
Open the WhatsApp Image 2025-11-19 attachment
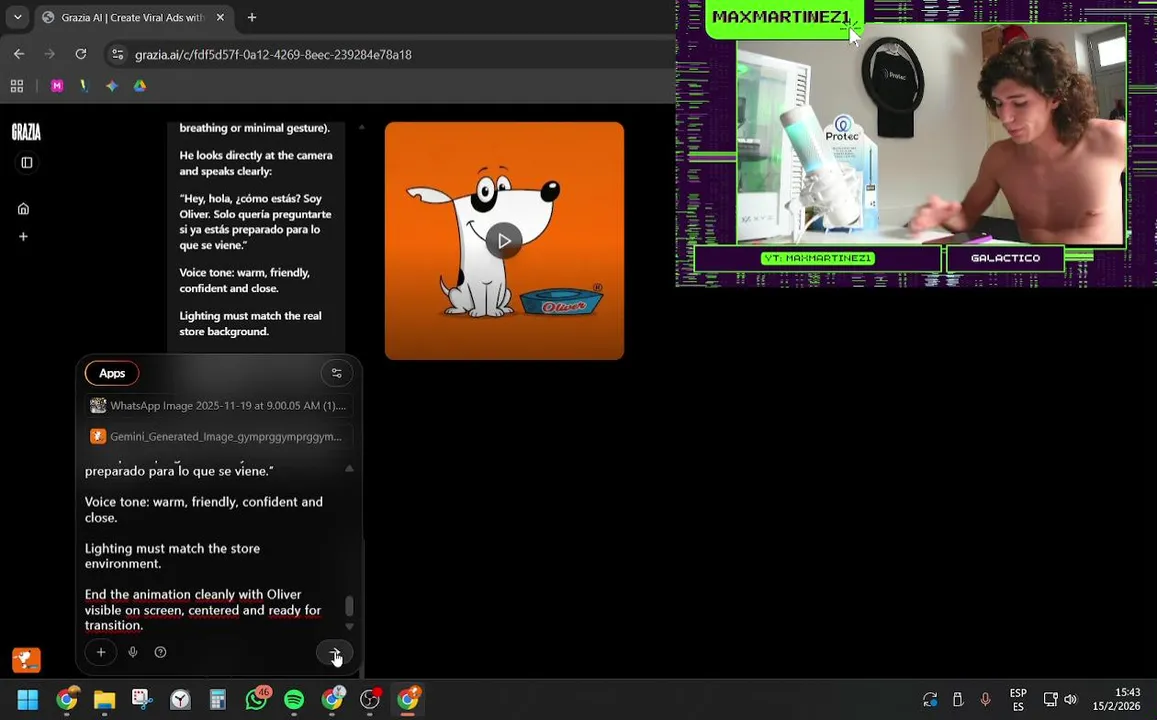point(218,406)
